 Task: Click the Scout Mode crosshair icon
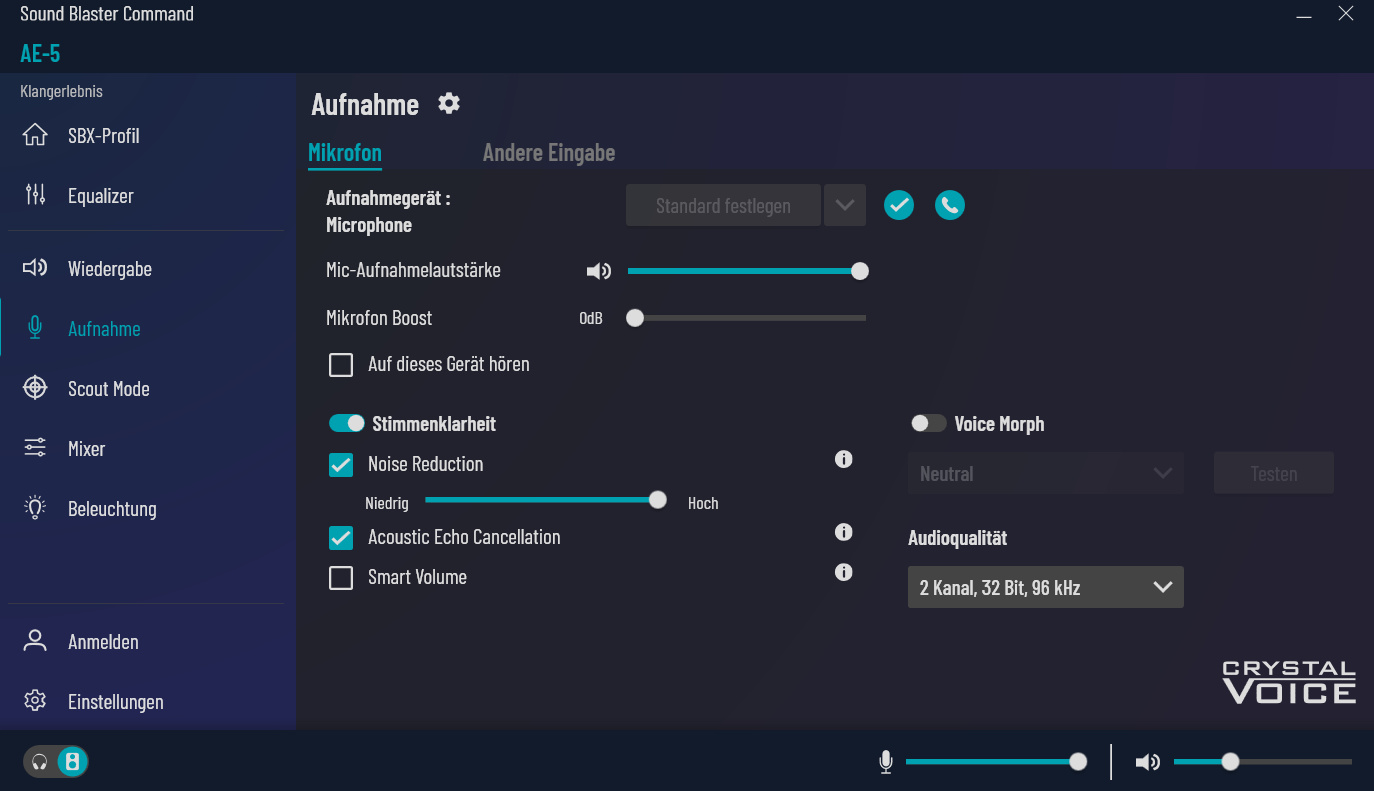(x=35, y=388)
